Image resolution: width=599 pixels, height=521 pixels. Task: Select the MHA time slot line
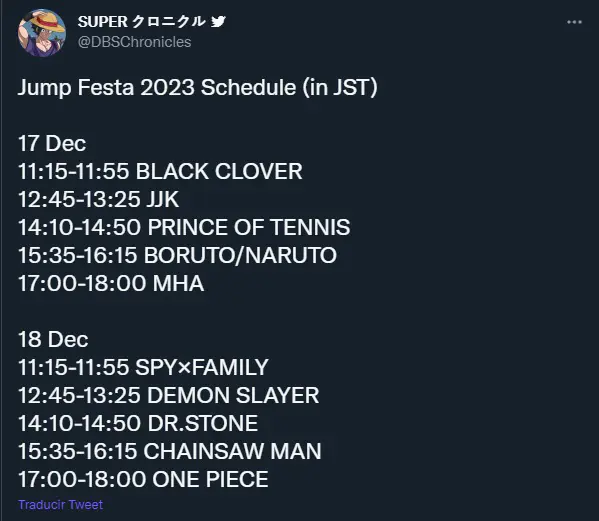111,283
